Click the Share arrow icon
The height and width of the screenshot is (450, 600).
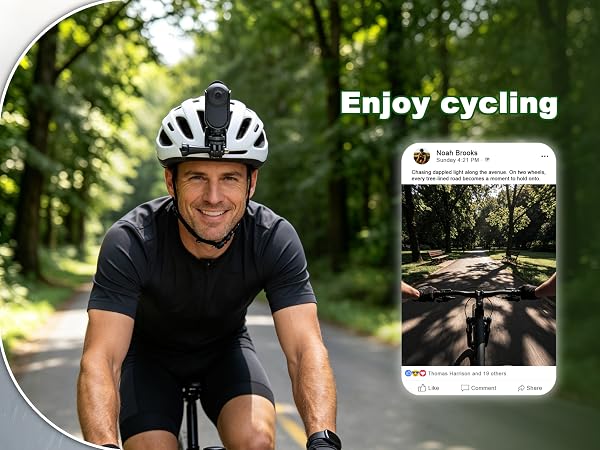521,388
